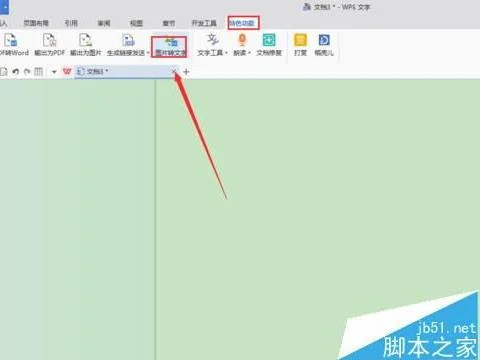Close the 文档1 document tab
The width and height of the screenshot is (480, 360).
tap(174, 71)
